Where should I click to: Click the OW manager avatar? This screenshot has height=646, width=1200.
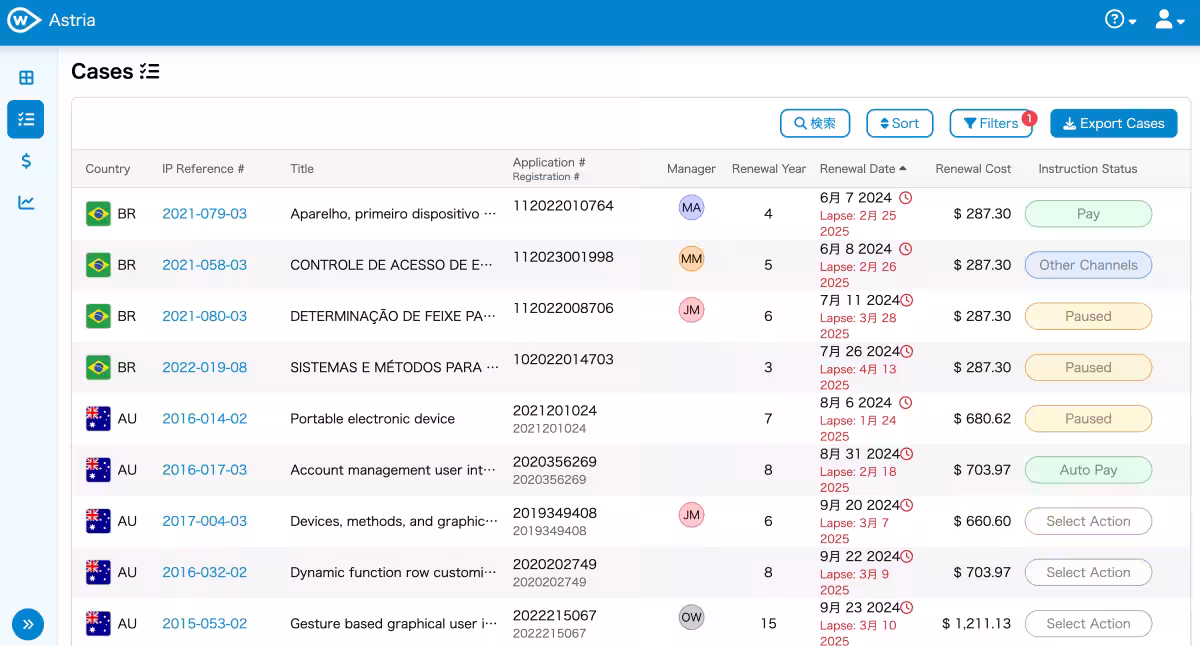click(x=691, y=617)
